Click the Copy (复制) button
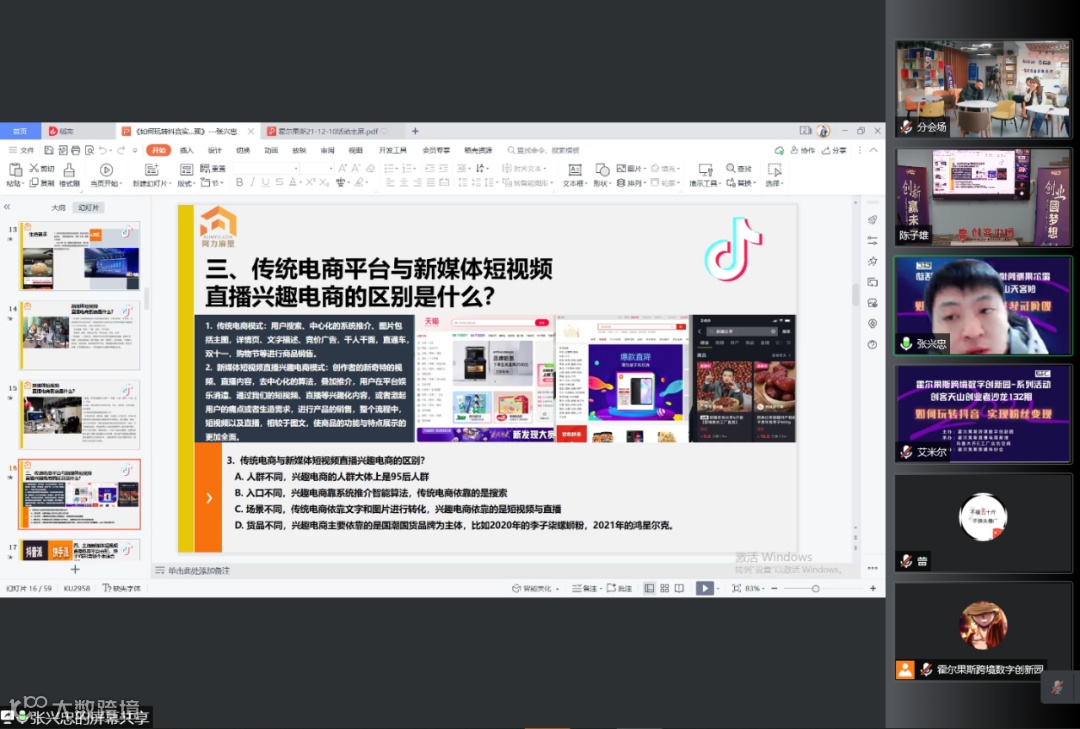The width and height of the screenshot is (1080, 729). [42, 183]
